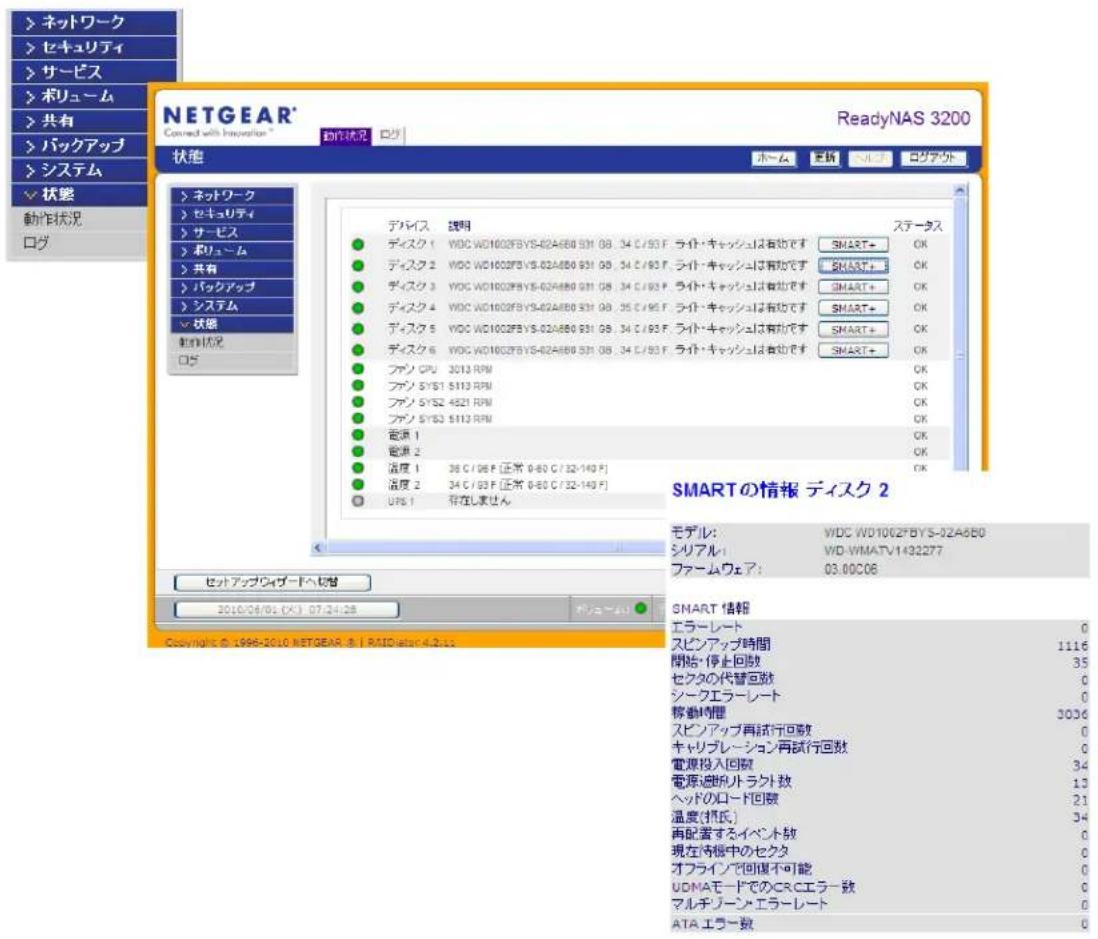
Task: Expand ボリューム in the enlarged side menu
Action: click(81, 96)
